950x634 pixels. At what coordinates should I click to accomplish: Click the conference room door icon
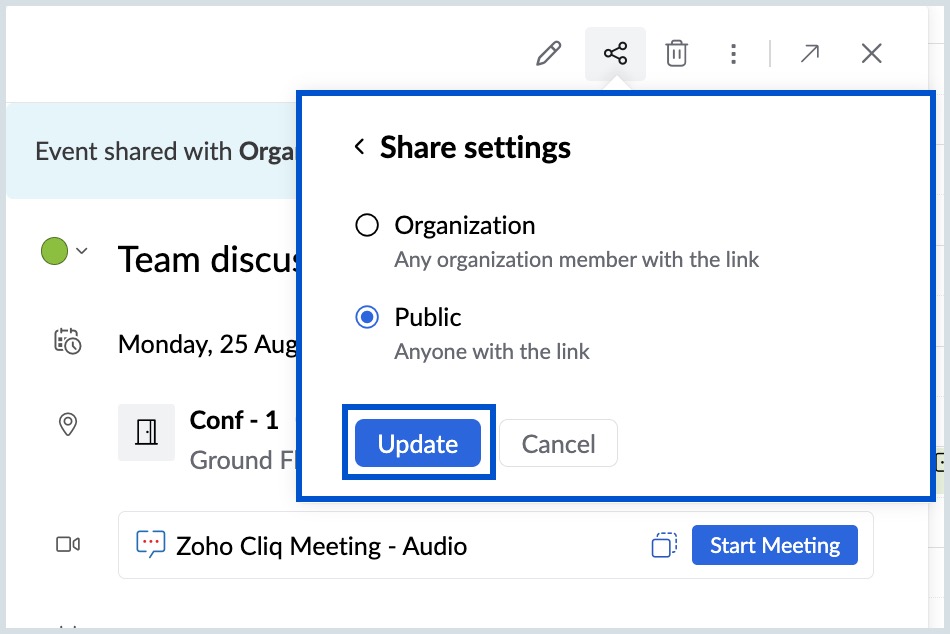[146, 432]
